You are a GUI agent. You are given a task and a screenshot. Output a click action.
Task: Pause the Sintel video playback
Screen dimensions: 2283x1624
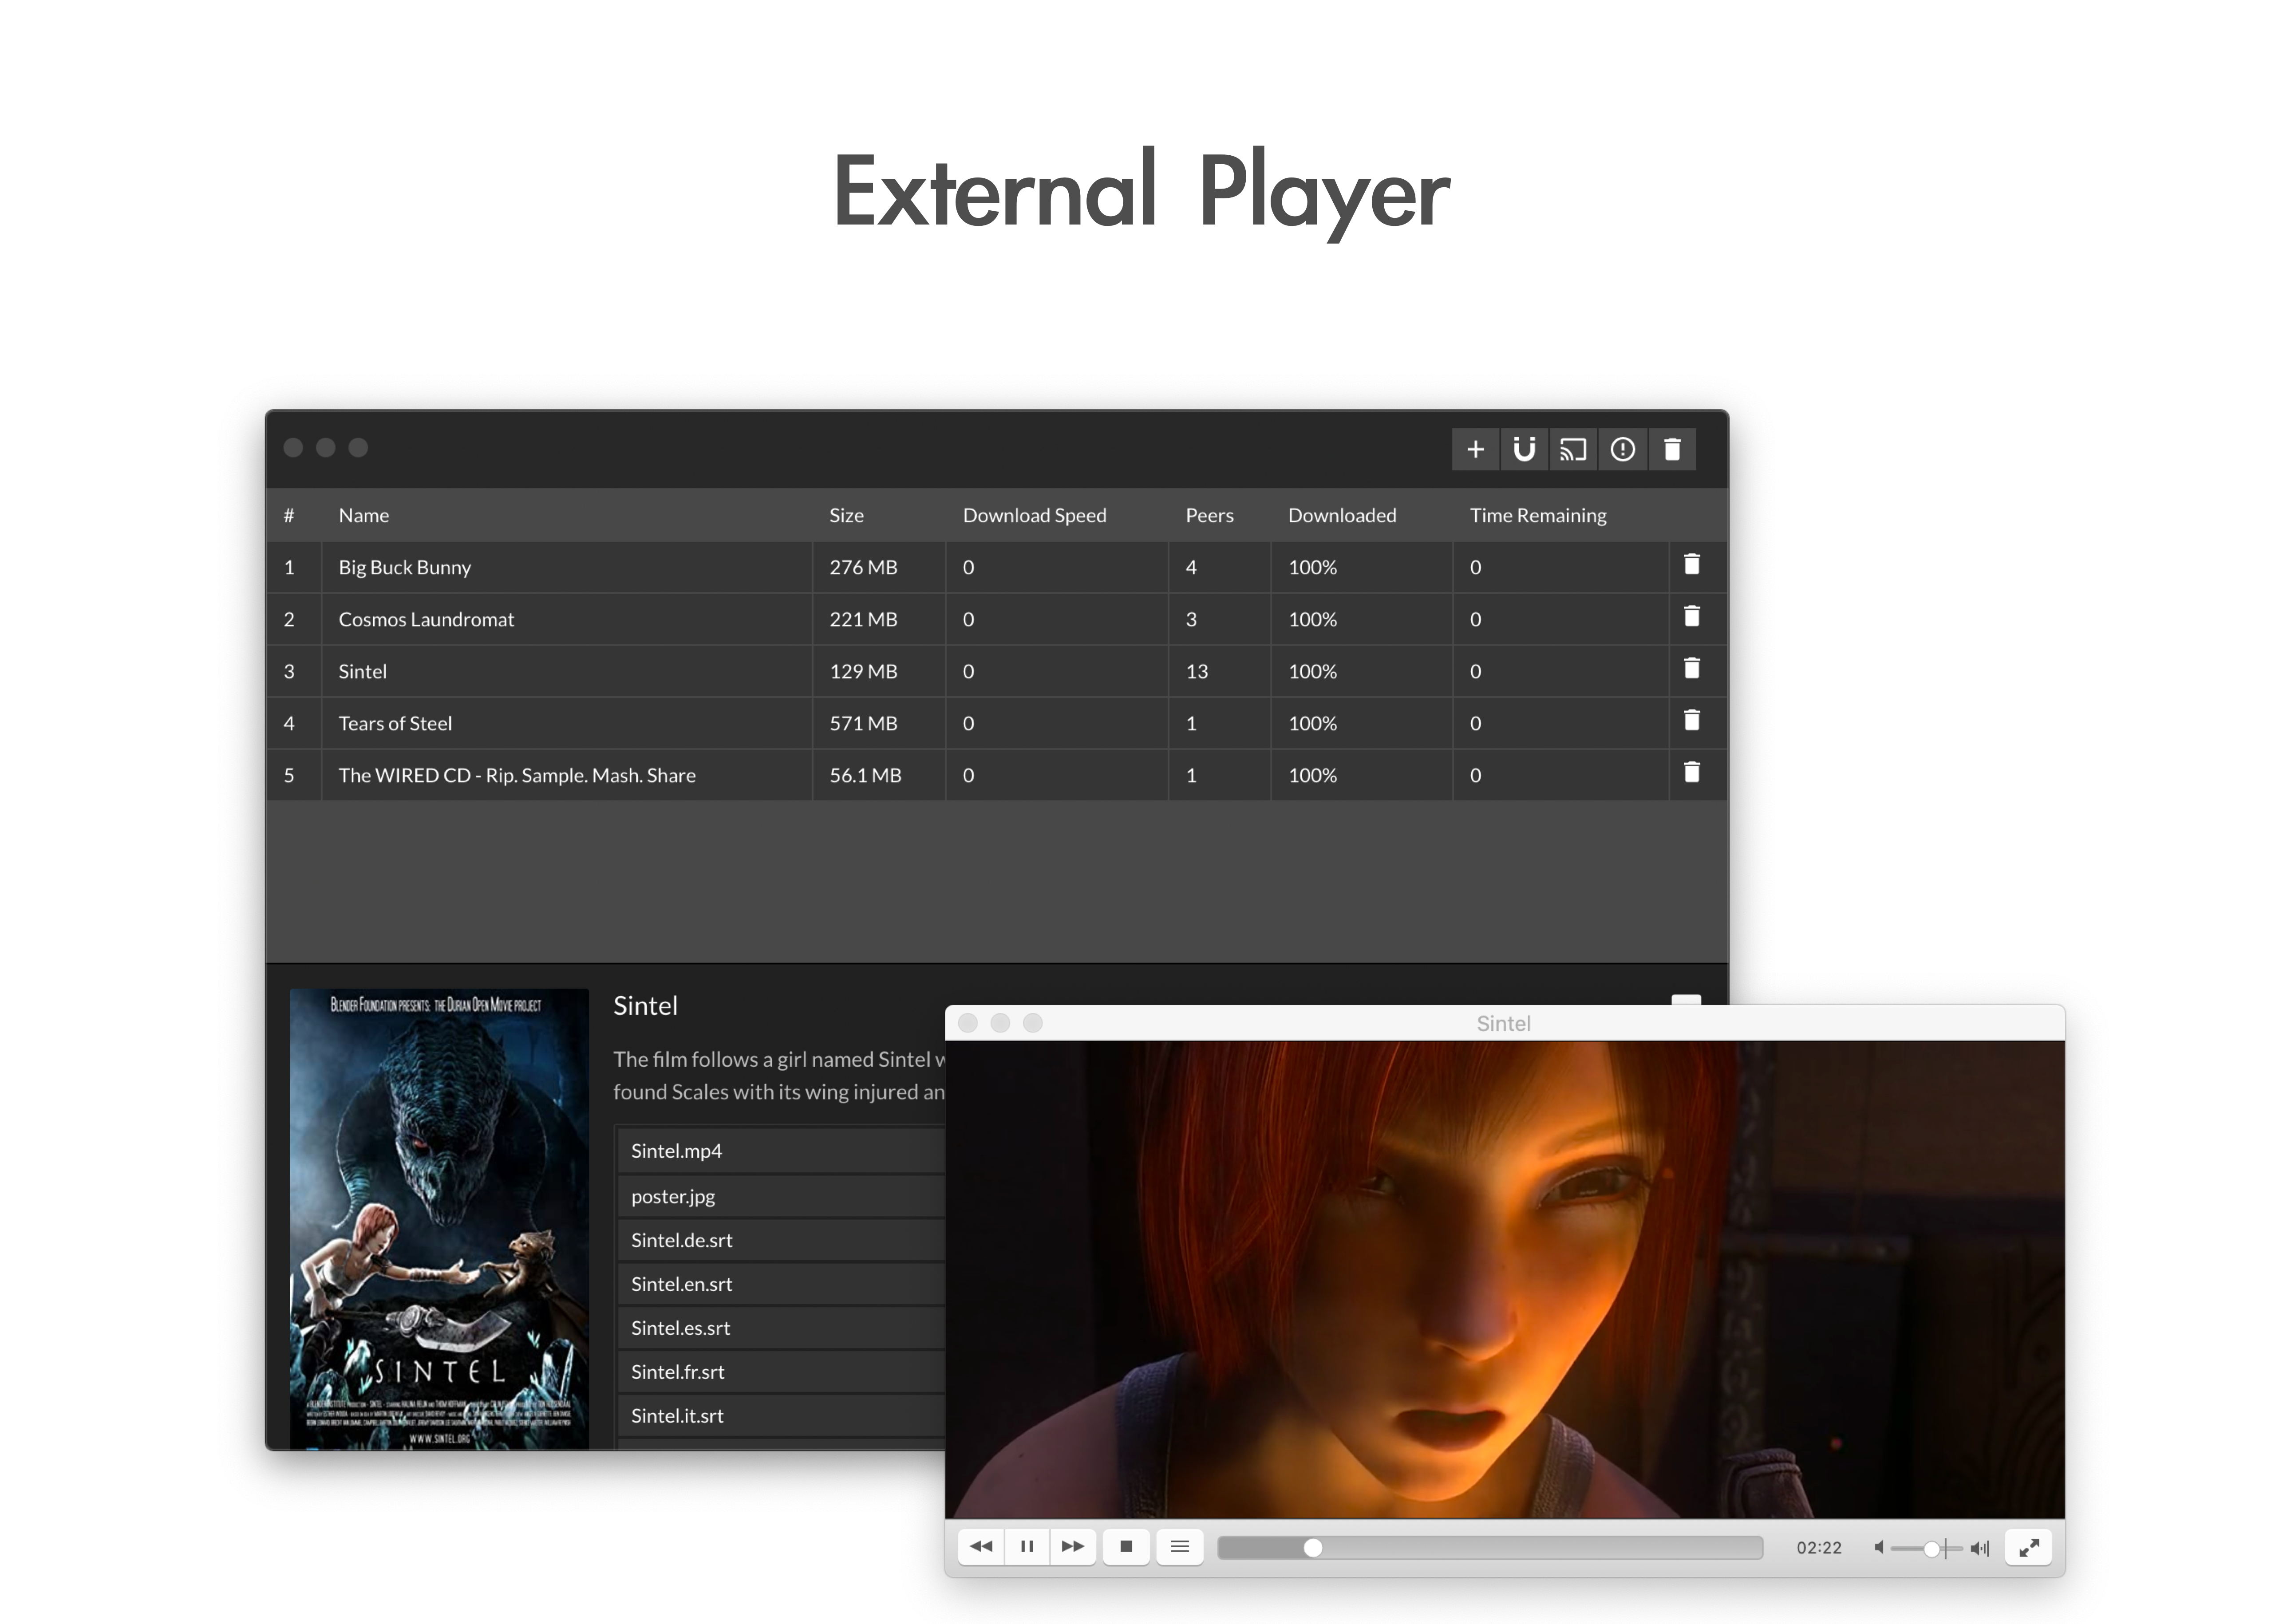tap(1027, 1547)
